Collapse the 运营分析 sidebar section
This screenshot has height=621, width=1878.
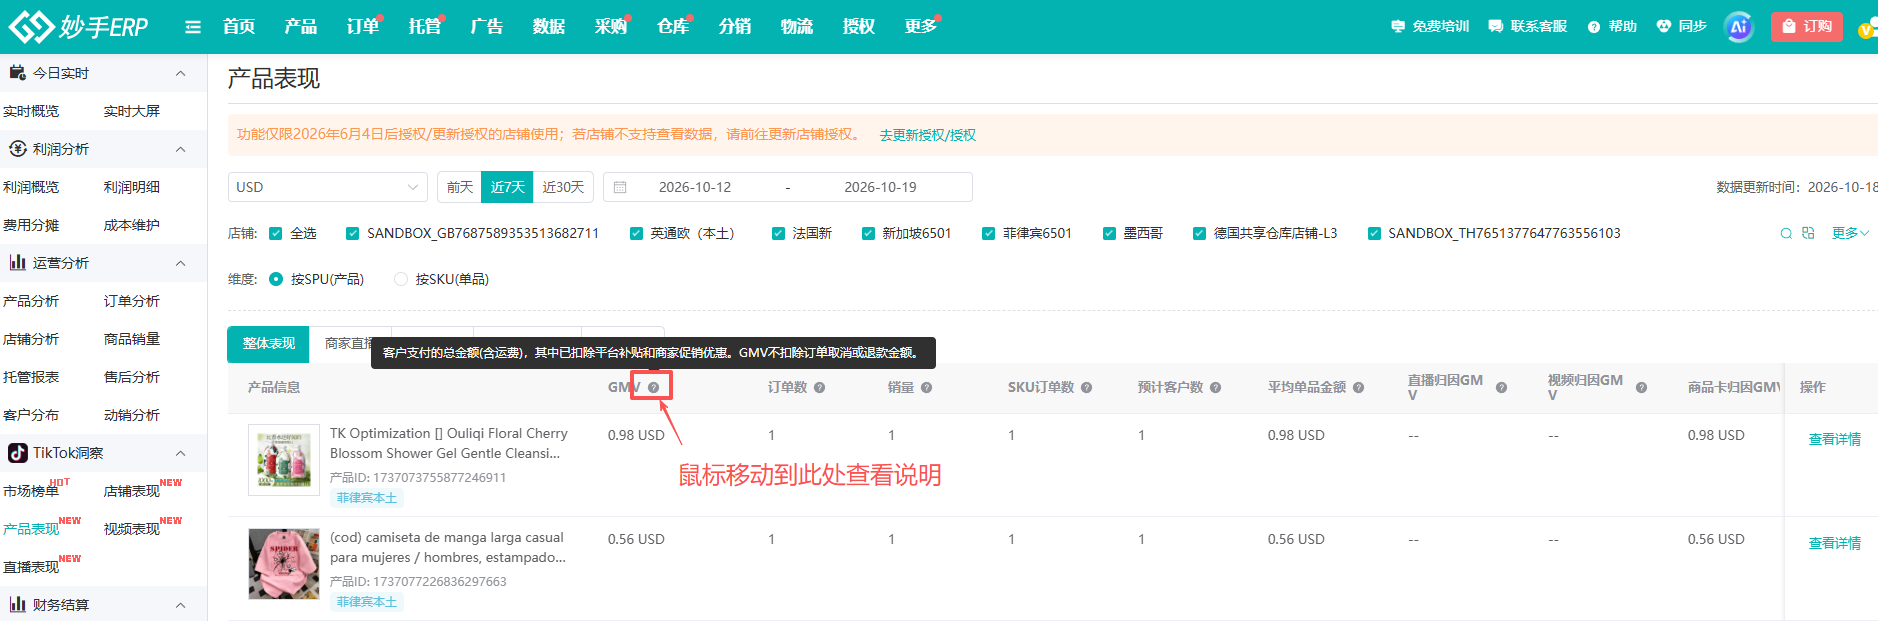[181, 263]
